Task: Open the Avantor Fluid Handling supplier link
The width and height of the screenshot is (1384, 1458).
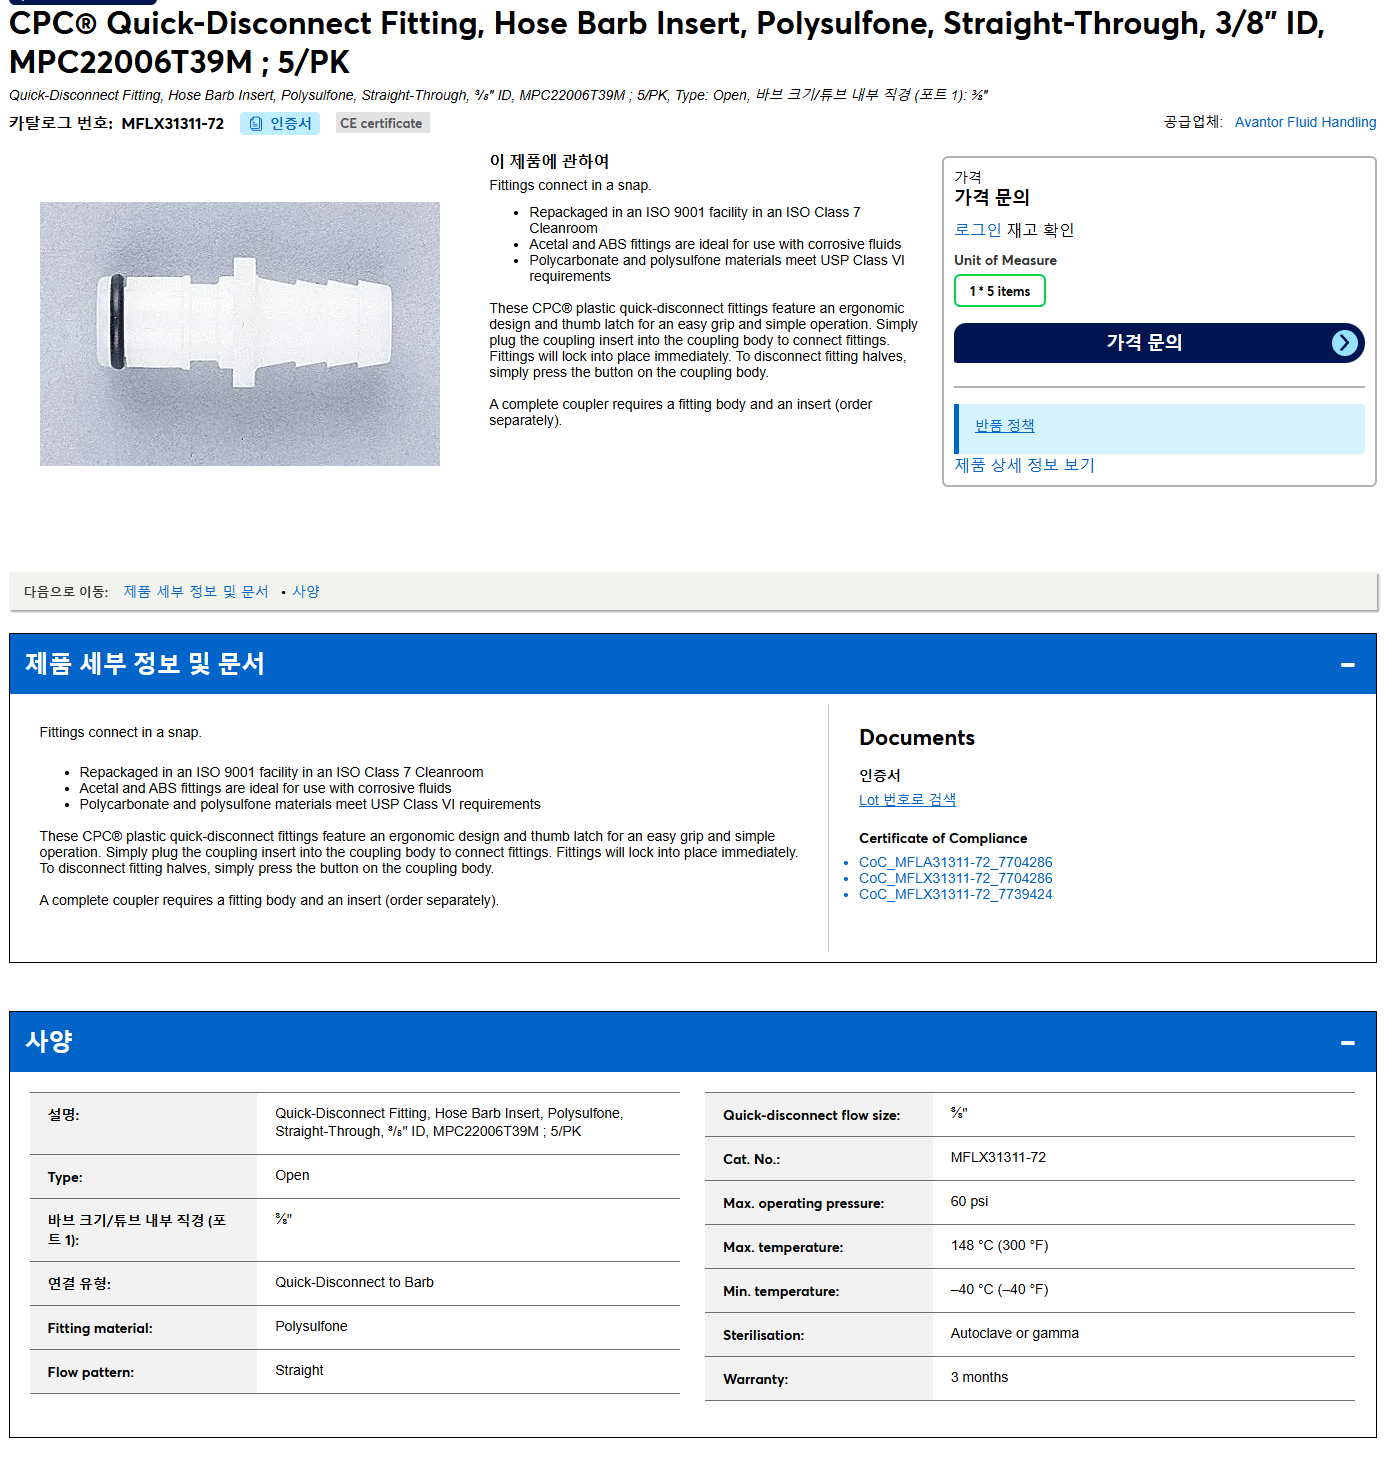Action: pos(1305,122)
